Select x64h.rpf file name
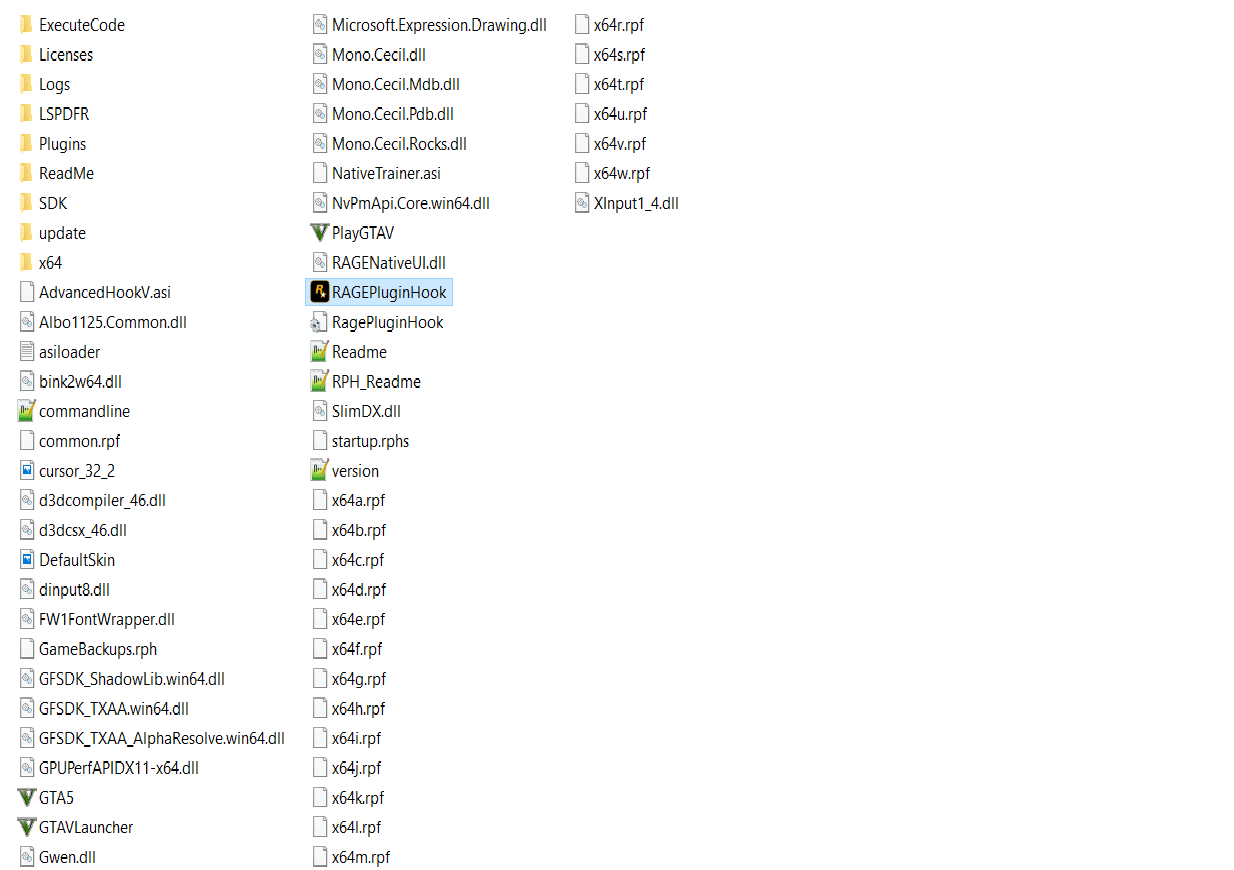 [x=359, y=709]
